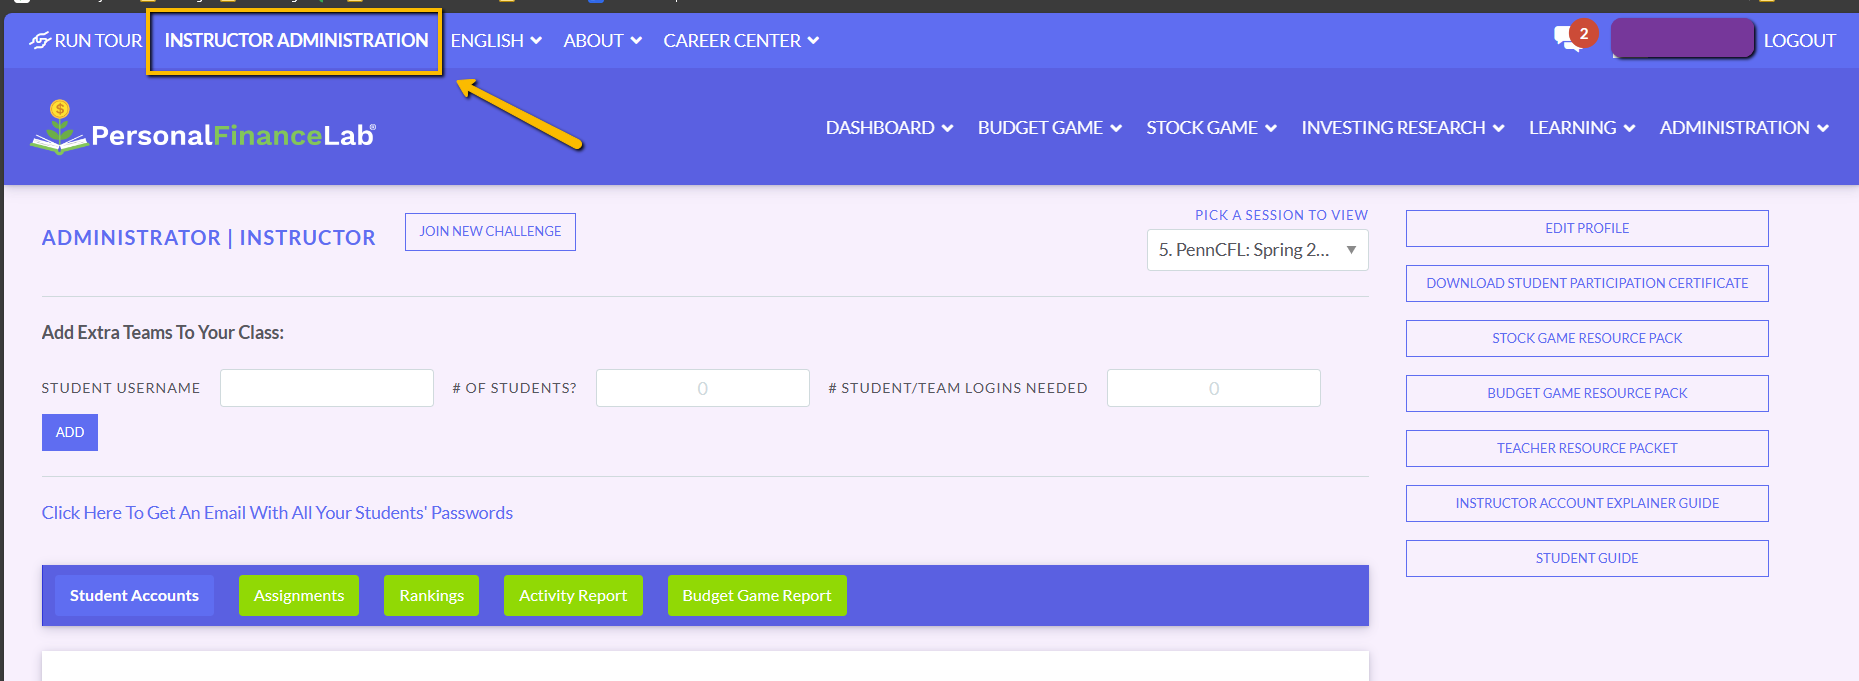
Task: Switch to the Rankings tab
Action: point(432,596)
